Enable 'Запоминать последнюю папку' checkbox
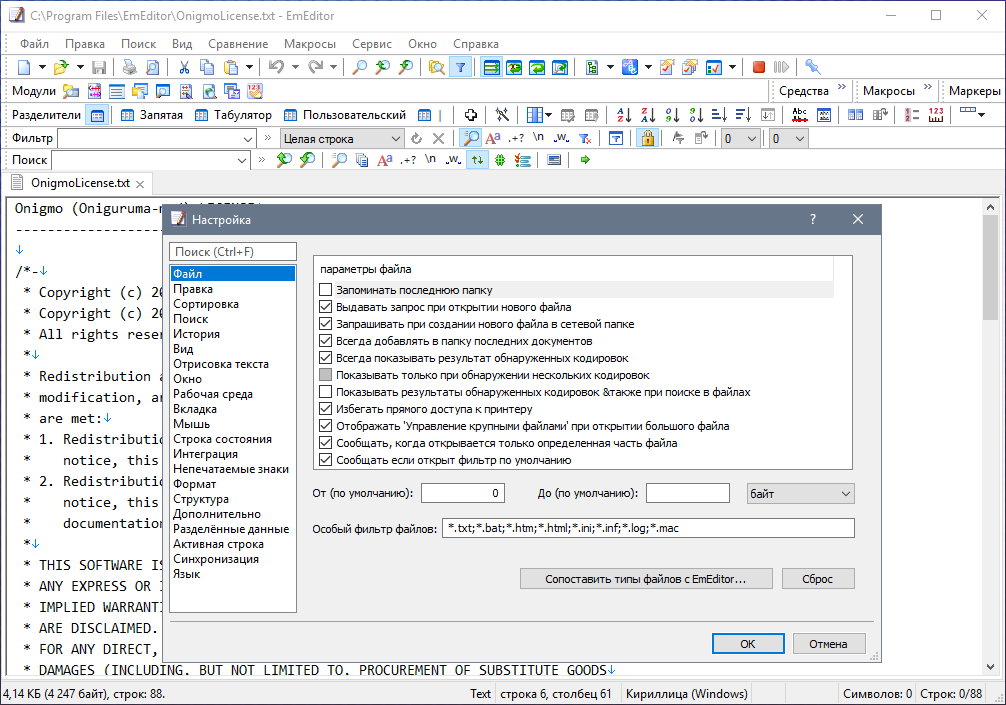Viewport: 1006px width, 705px height. (325, 290)
